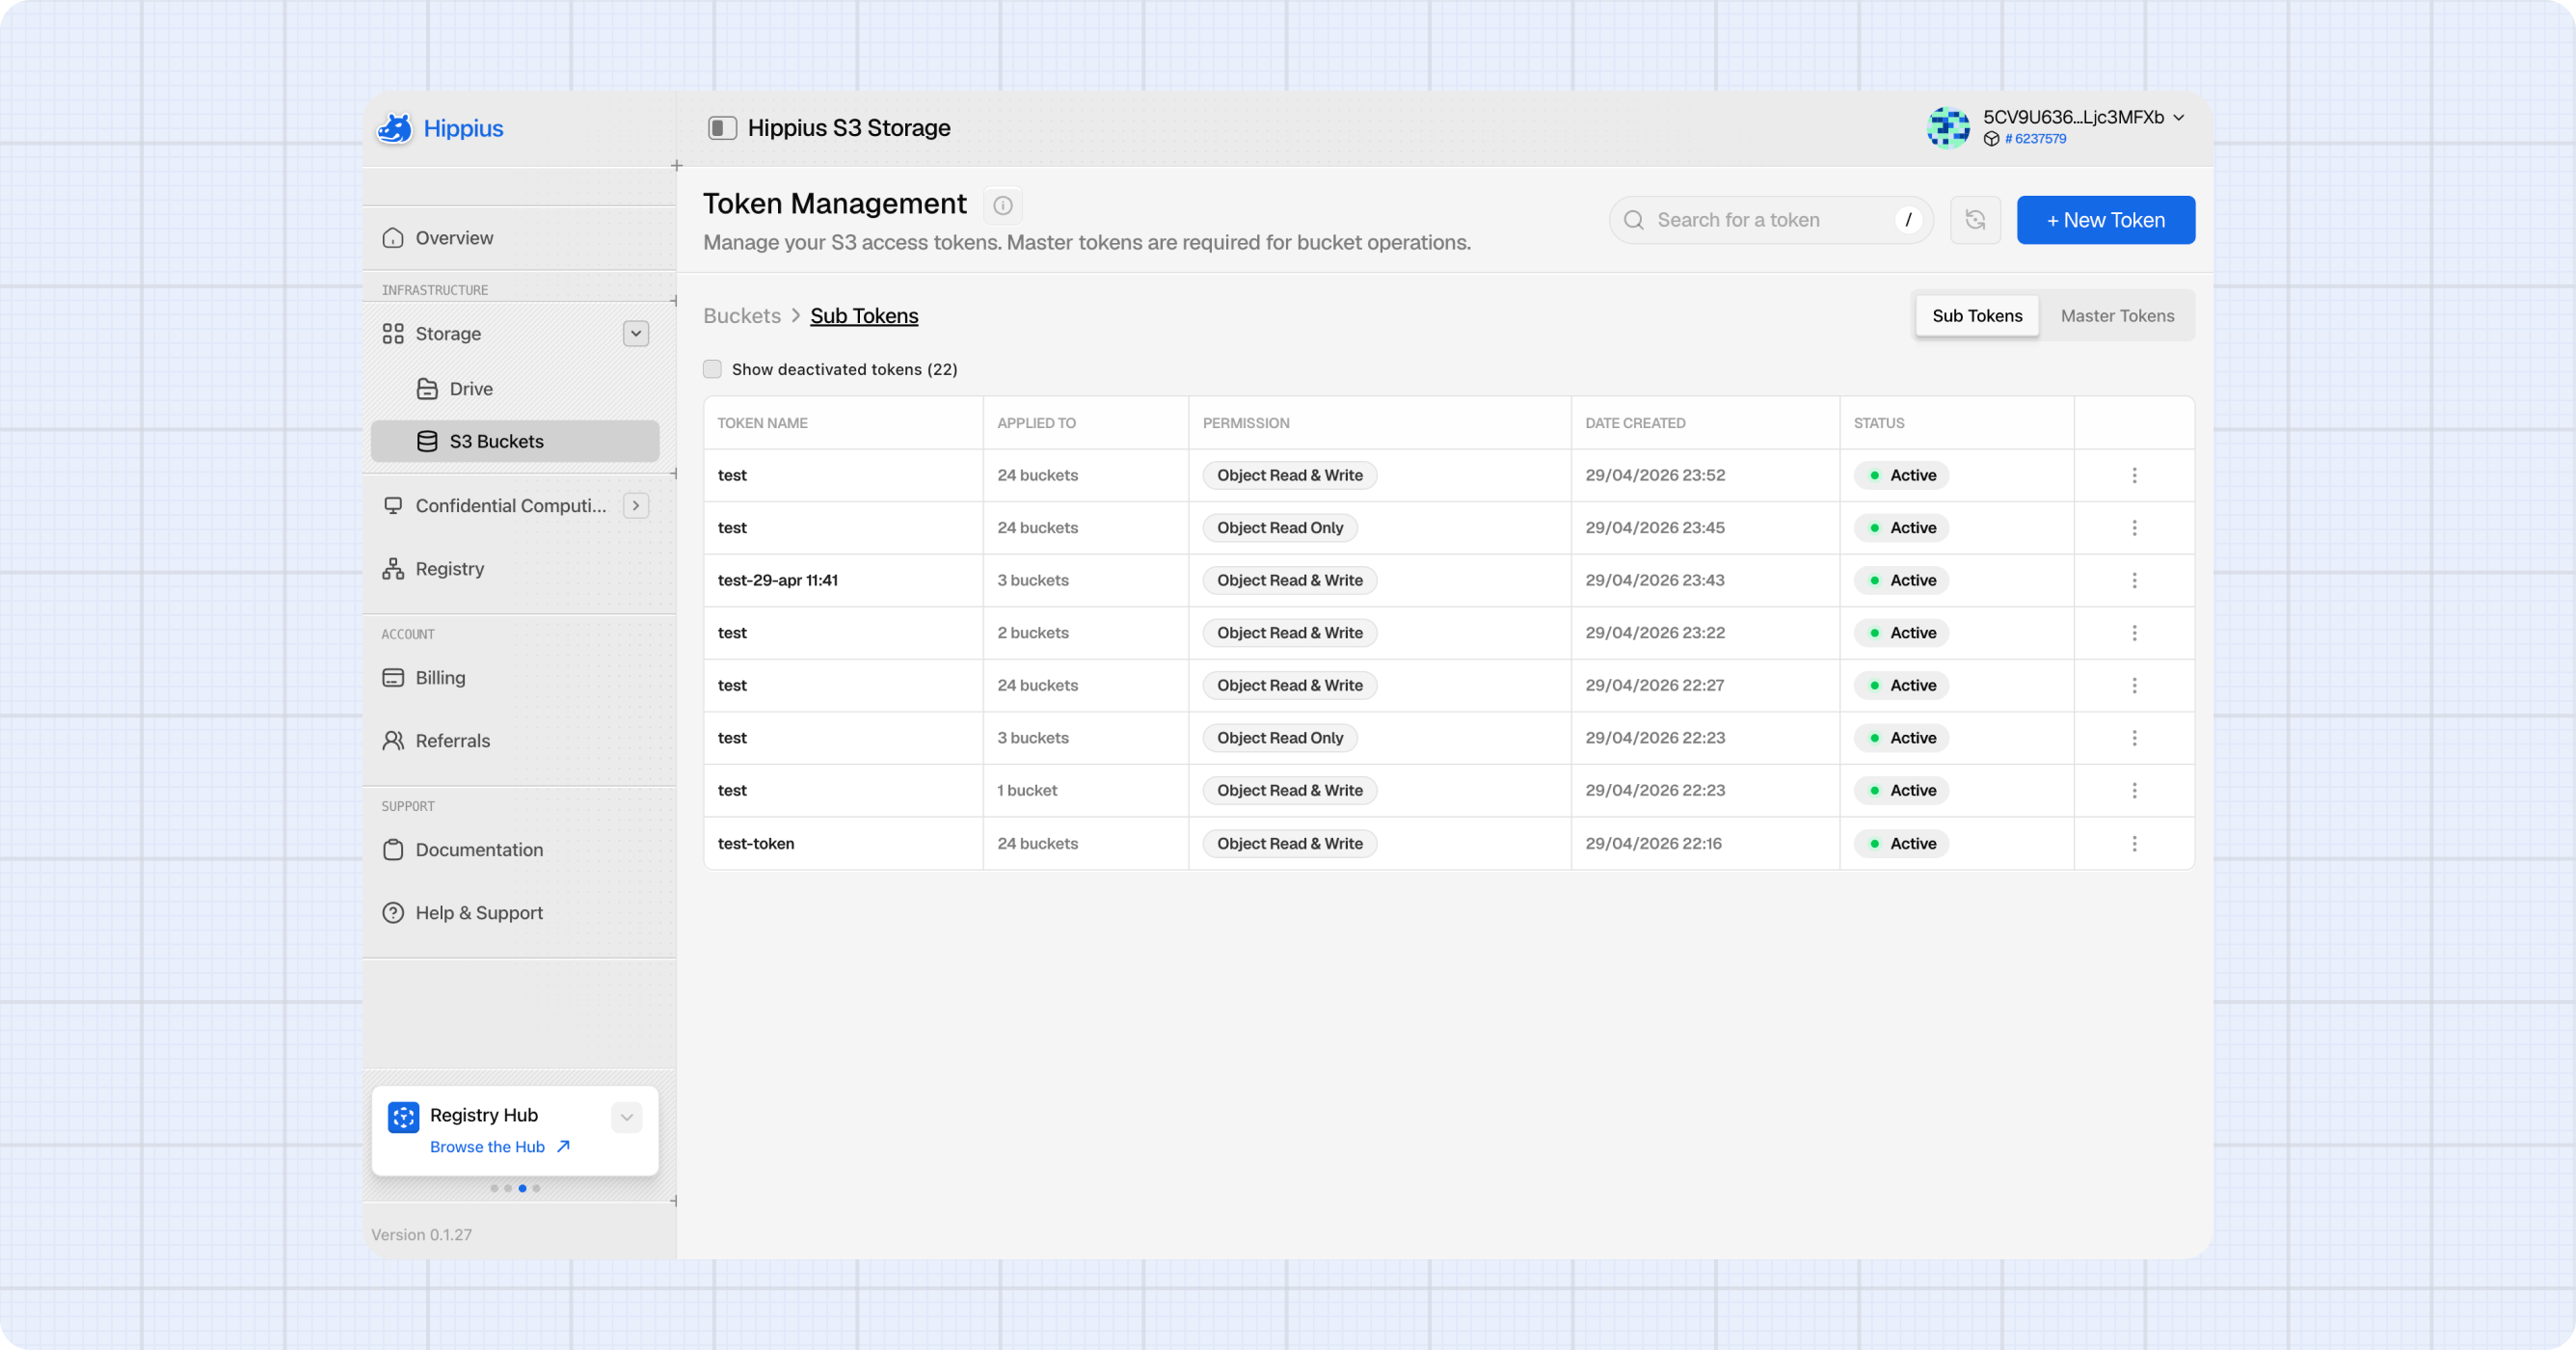
Task: Click the Buckets breadcrumb
Action: click(742, 316)
